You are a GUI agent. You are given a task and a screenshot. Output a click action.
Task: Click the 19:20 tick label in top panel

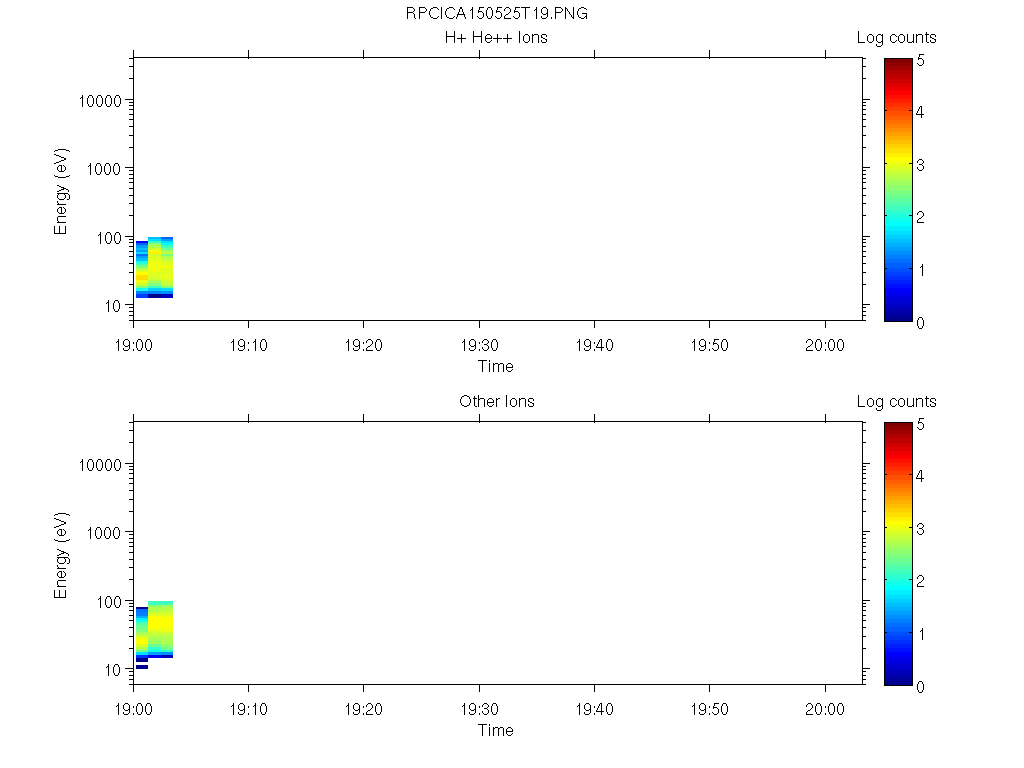click(363, 345)
